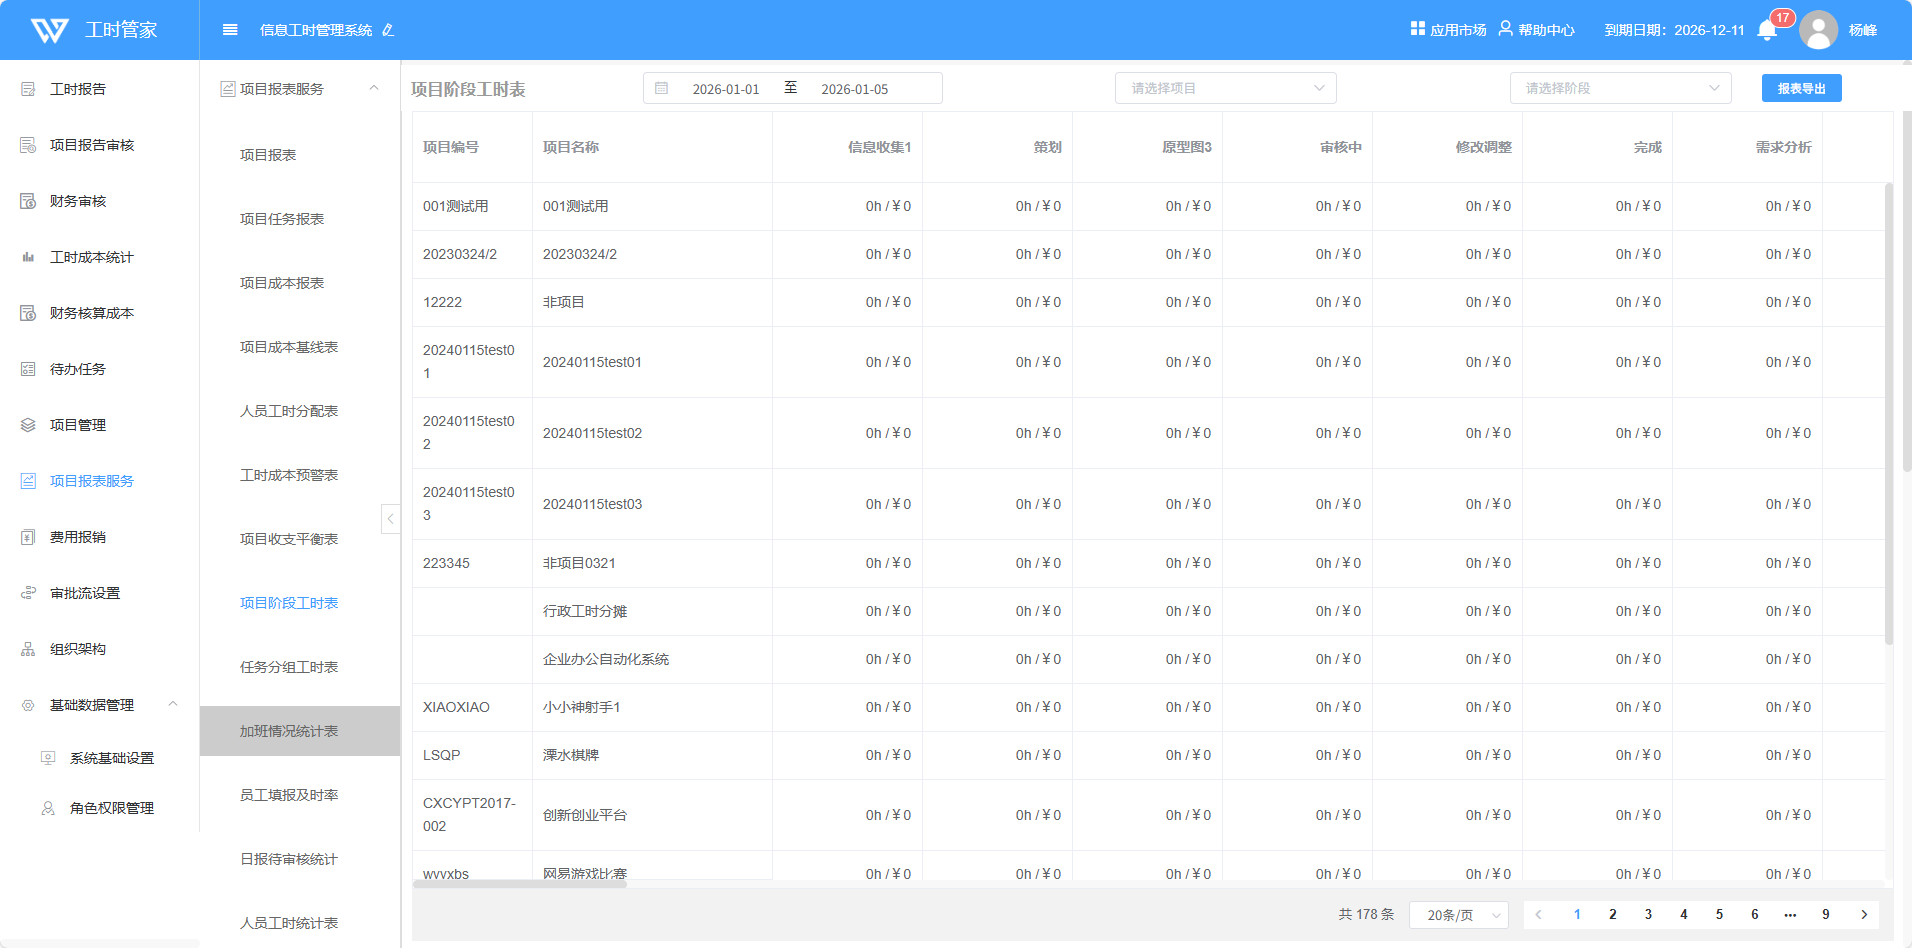The image size is (1912, 948).
Task: Click the horizontal table scrollbar
Action: coord(520,884)
